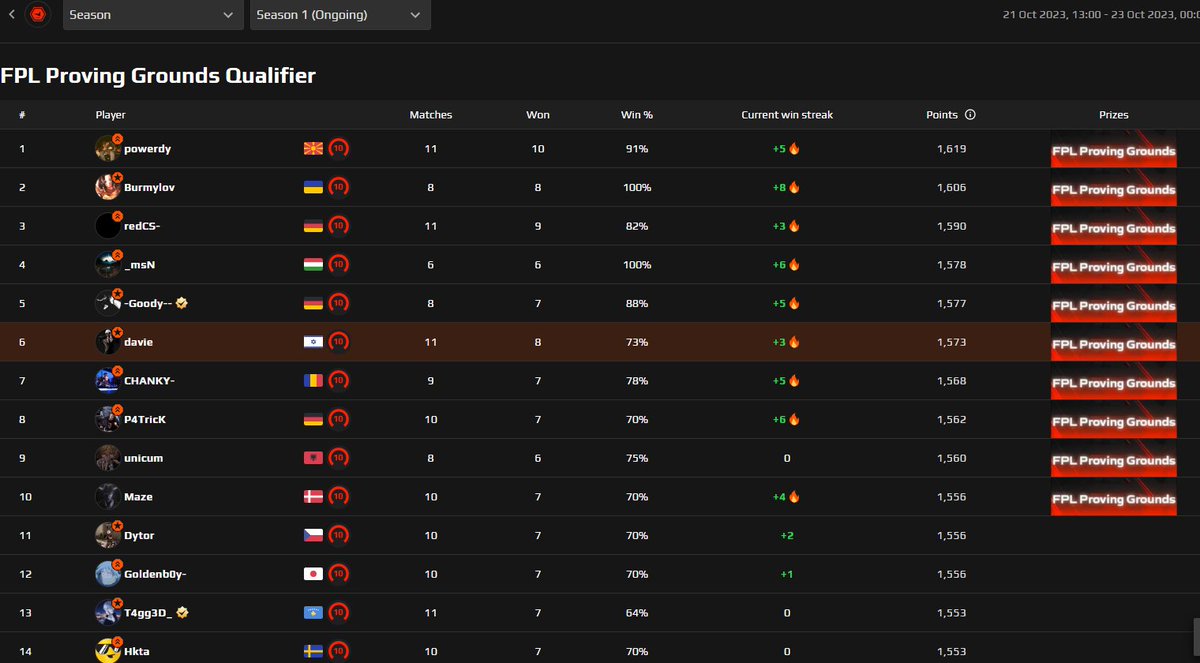Click the verified badge next to -Goody--
Image resolution: width=1200 pixels, height=663 pixels.
point(182,303)
